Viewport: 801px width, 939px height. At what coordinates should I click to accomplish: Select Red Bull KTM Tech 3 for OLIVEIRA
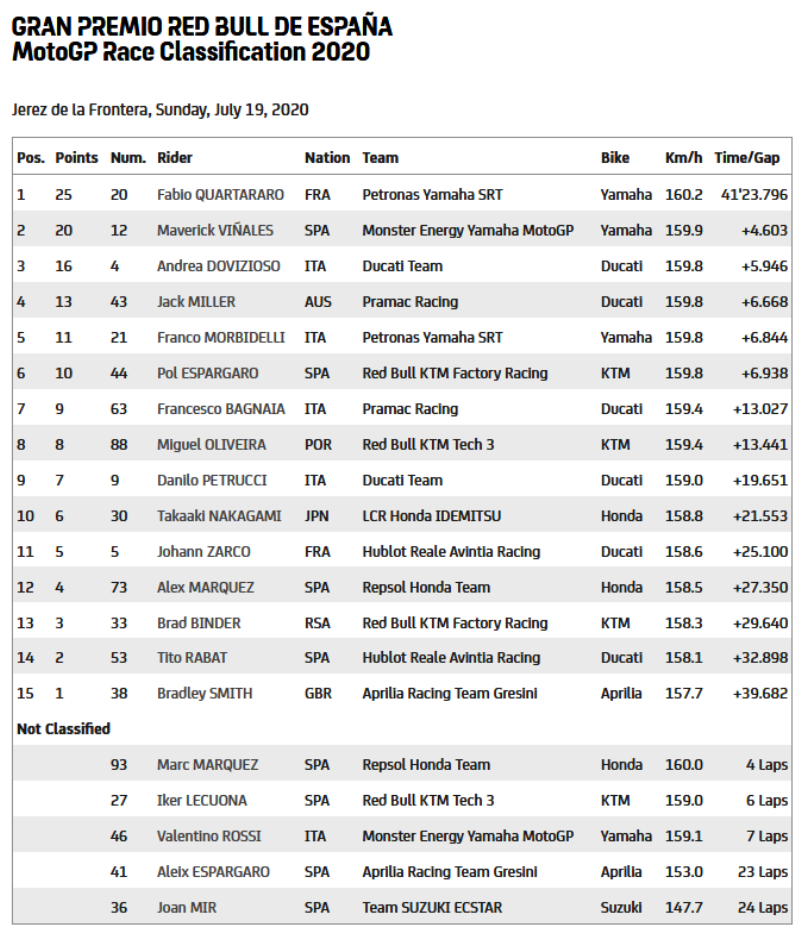tap(428, 445)
